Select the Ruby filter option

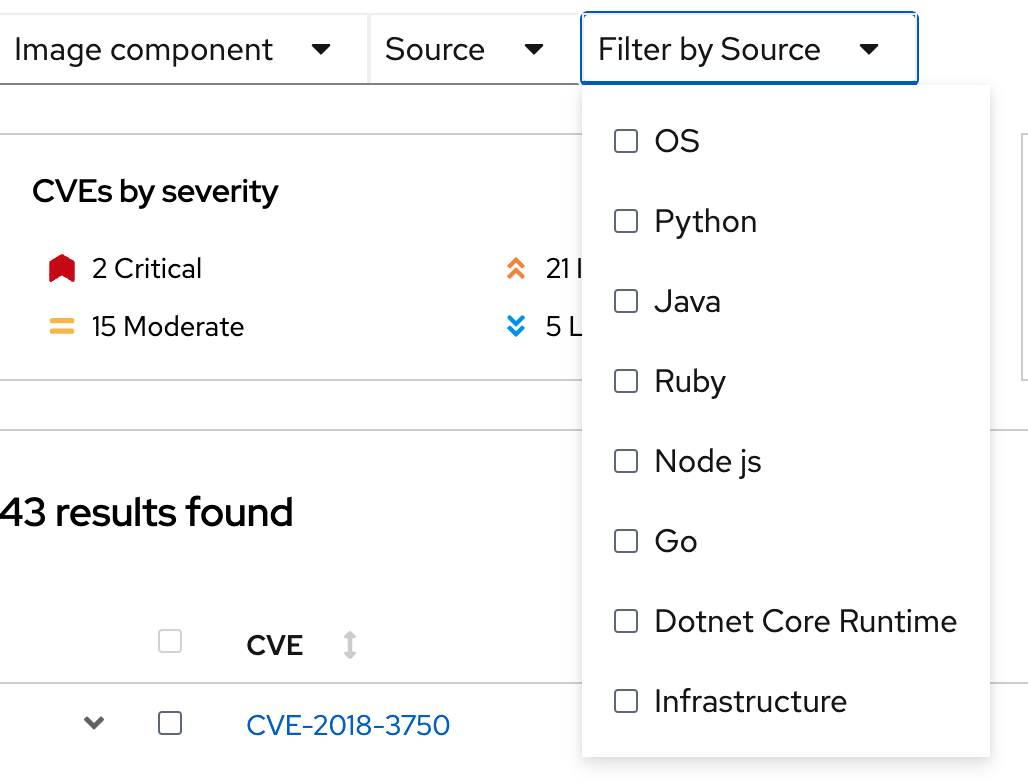click(626, 381)
